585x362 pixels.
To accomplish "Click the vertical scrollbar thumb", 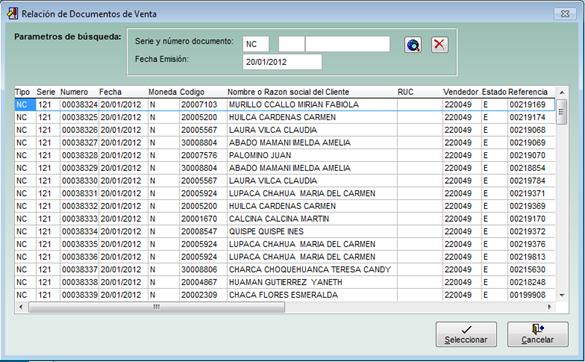I will pyautogui.click(x=562, y=112).
